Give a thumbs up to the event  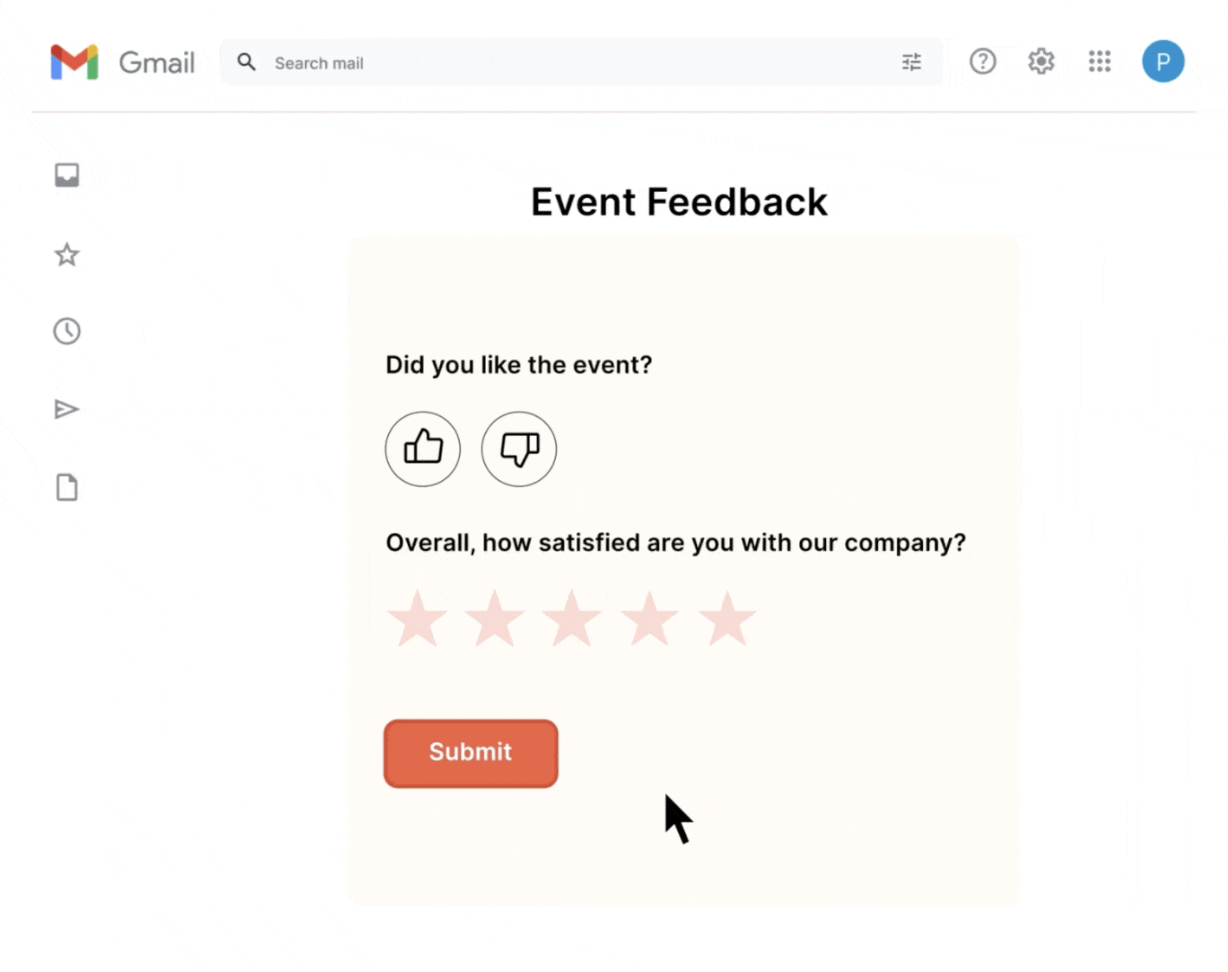point(422,449)
